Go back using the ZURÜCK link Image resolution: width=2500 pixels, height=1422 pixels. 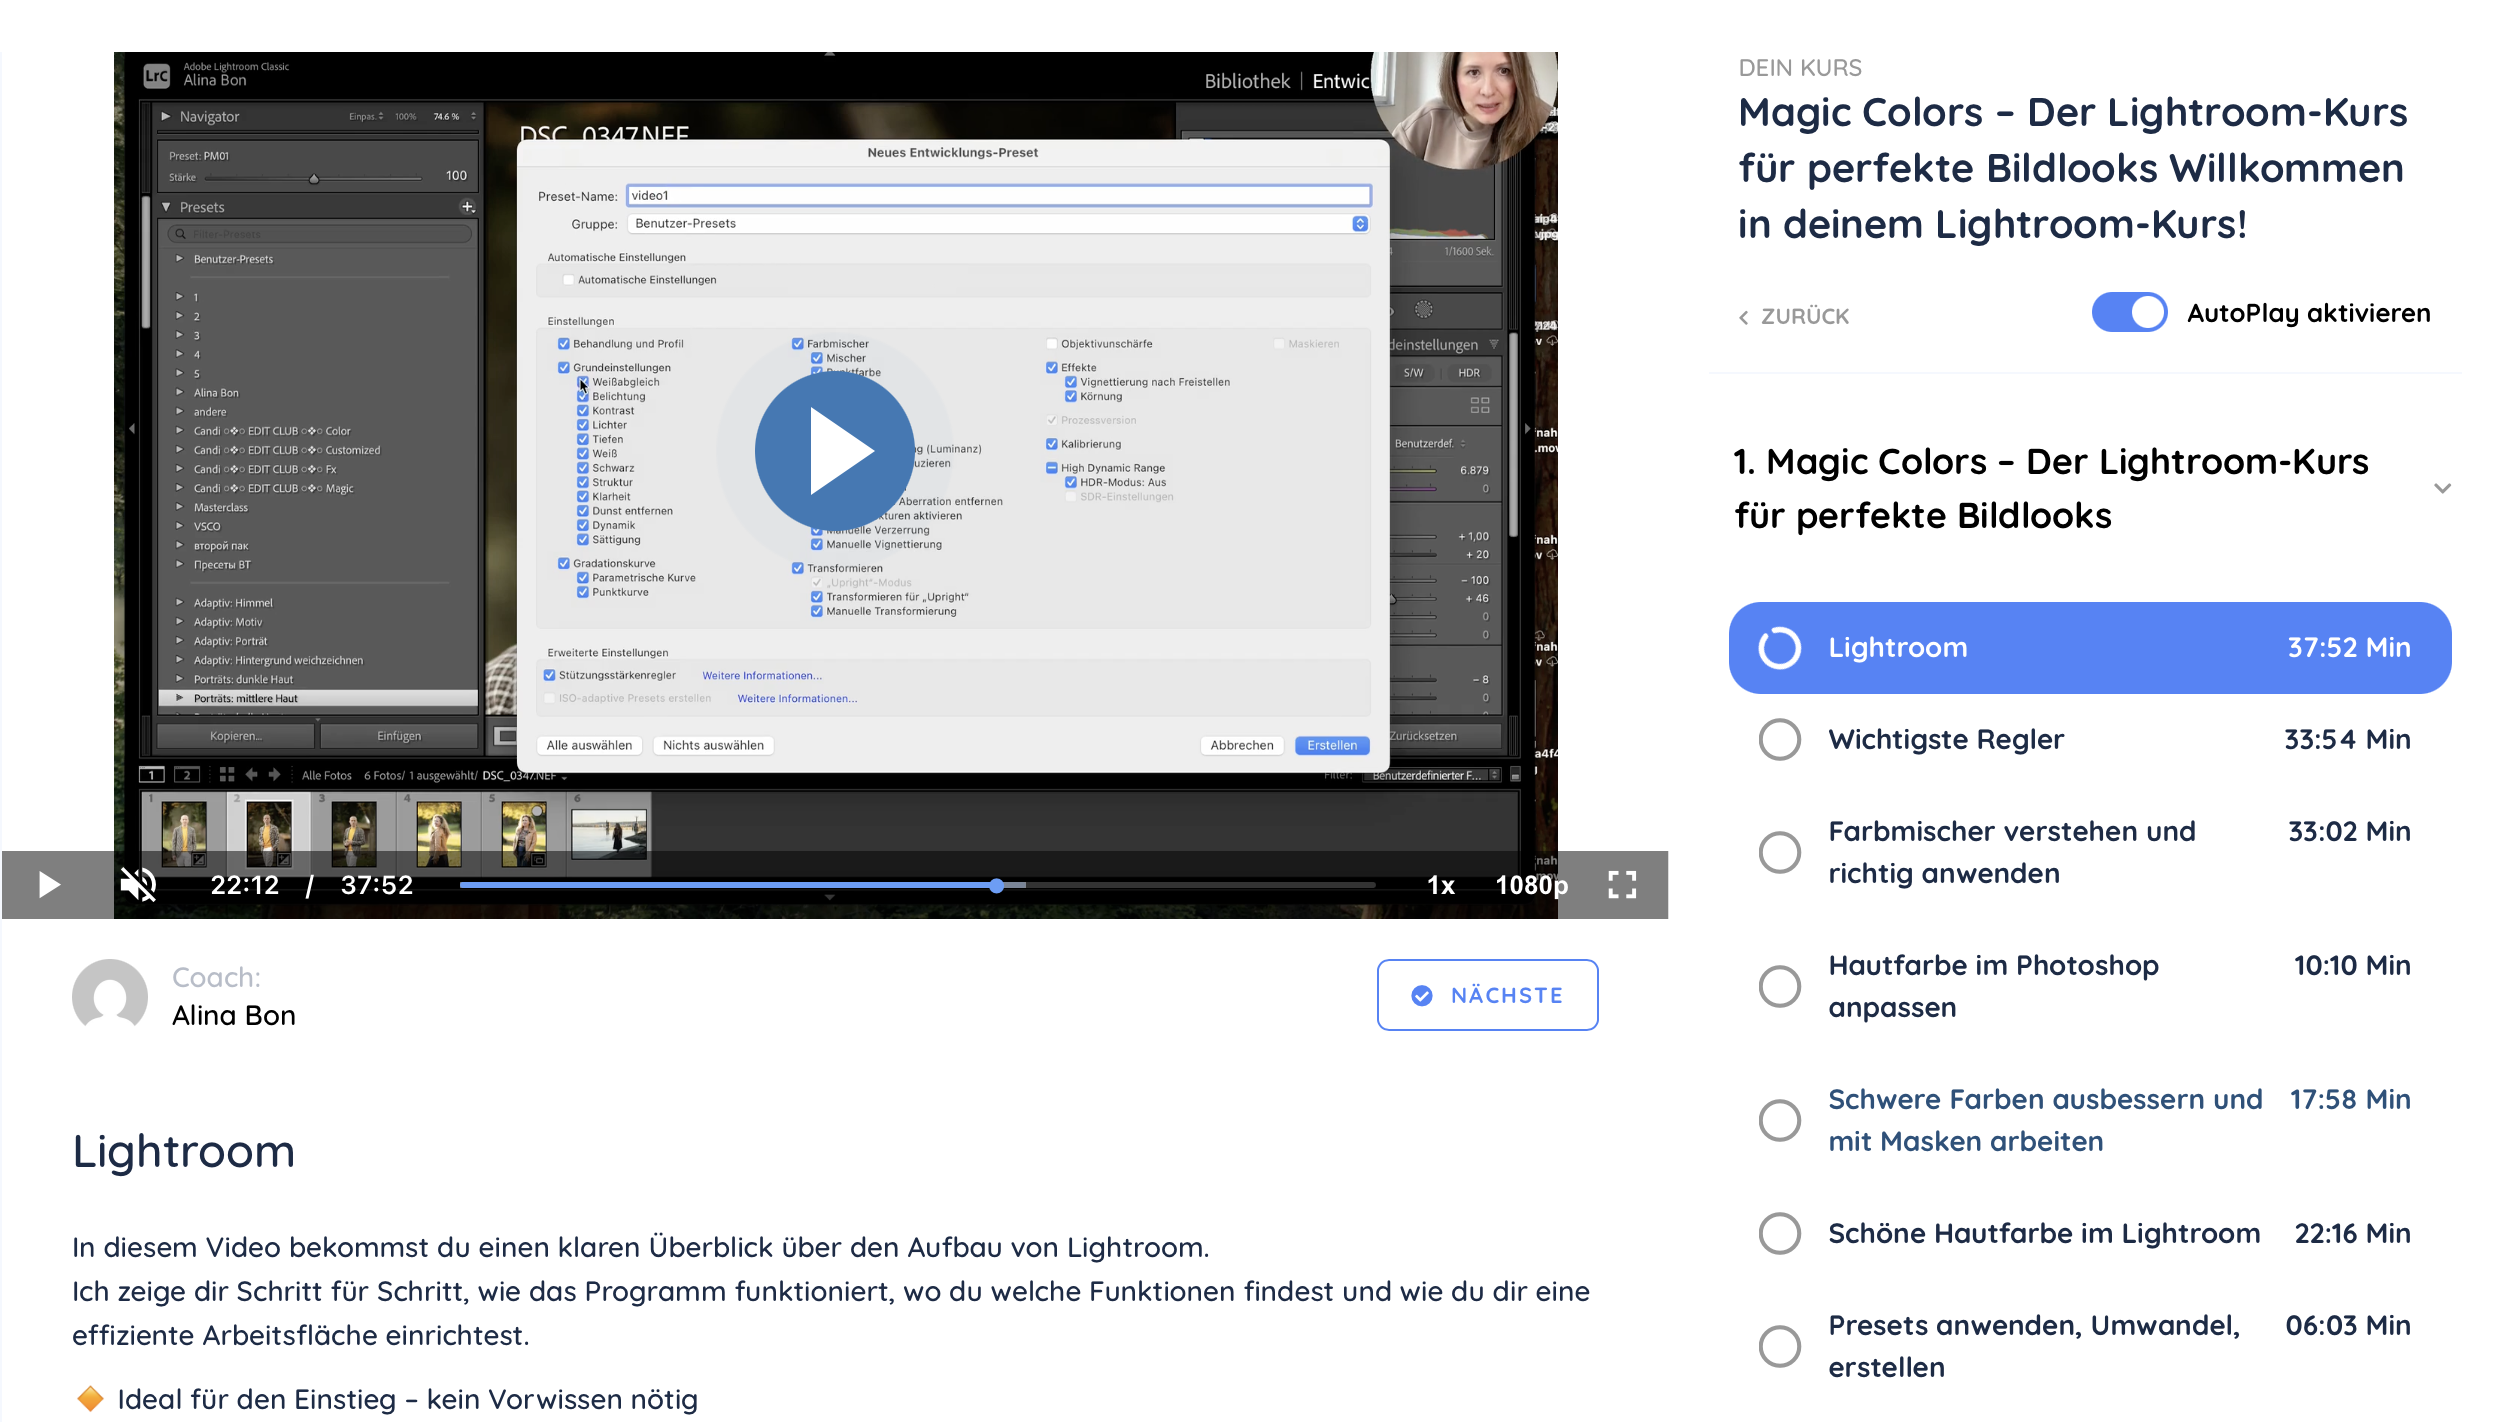click(x=1804, y=317)
